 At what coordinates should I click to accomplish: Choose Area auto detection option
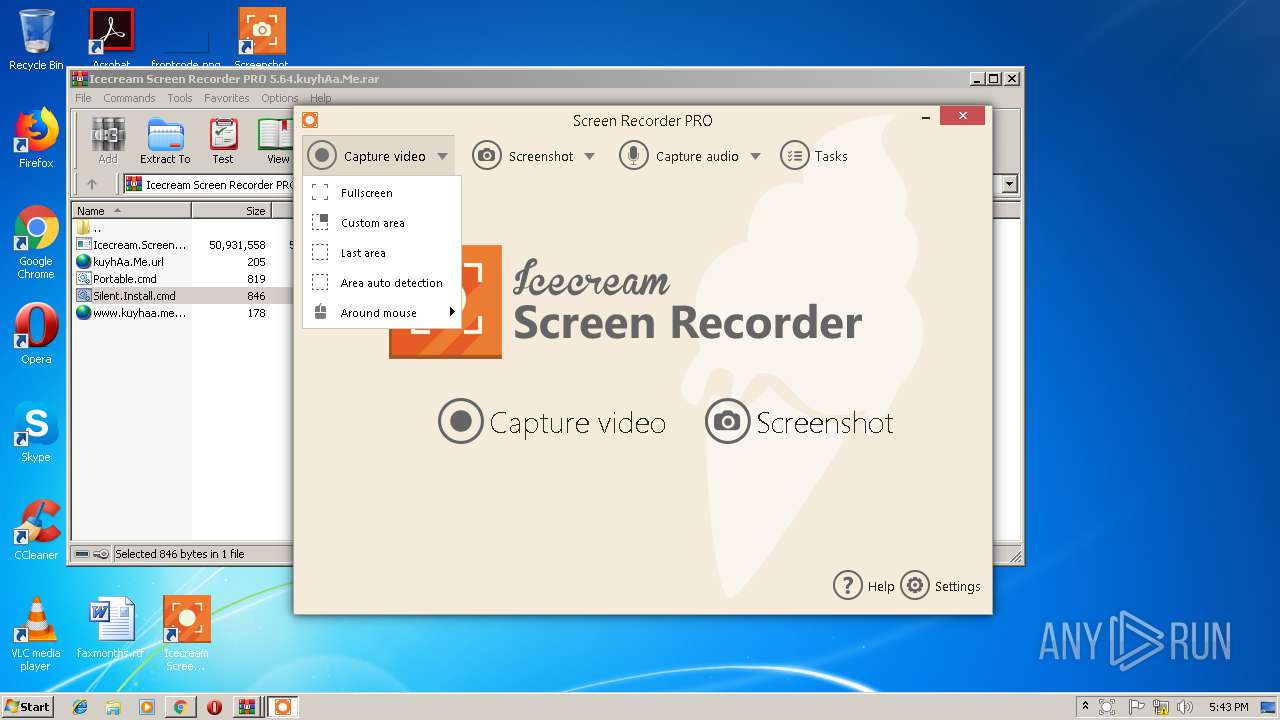(381, 283)
